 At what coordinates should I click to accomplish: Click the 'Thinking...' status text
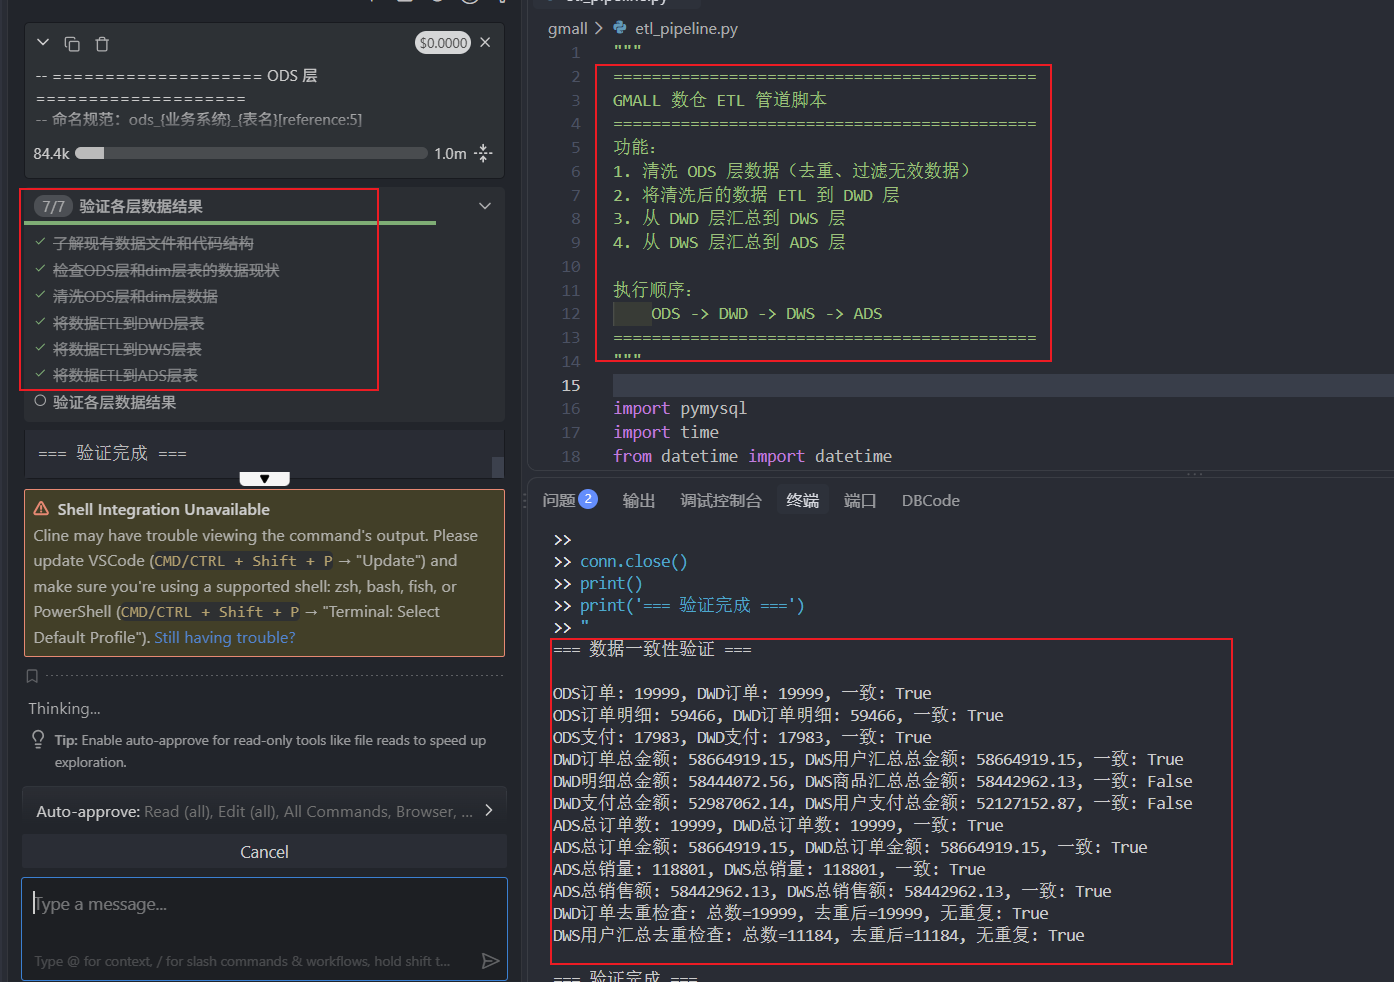(x=64, y=709)
